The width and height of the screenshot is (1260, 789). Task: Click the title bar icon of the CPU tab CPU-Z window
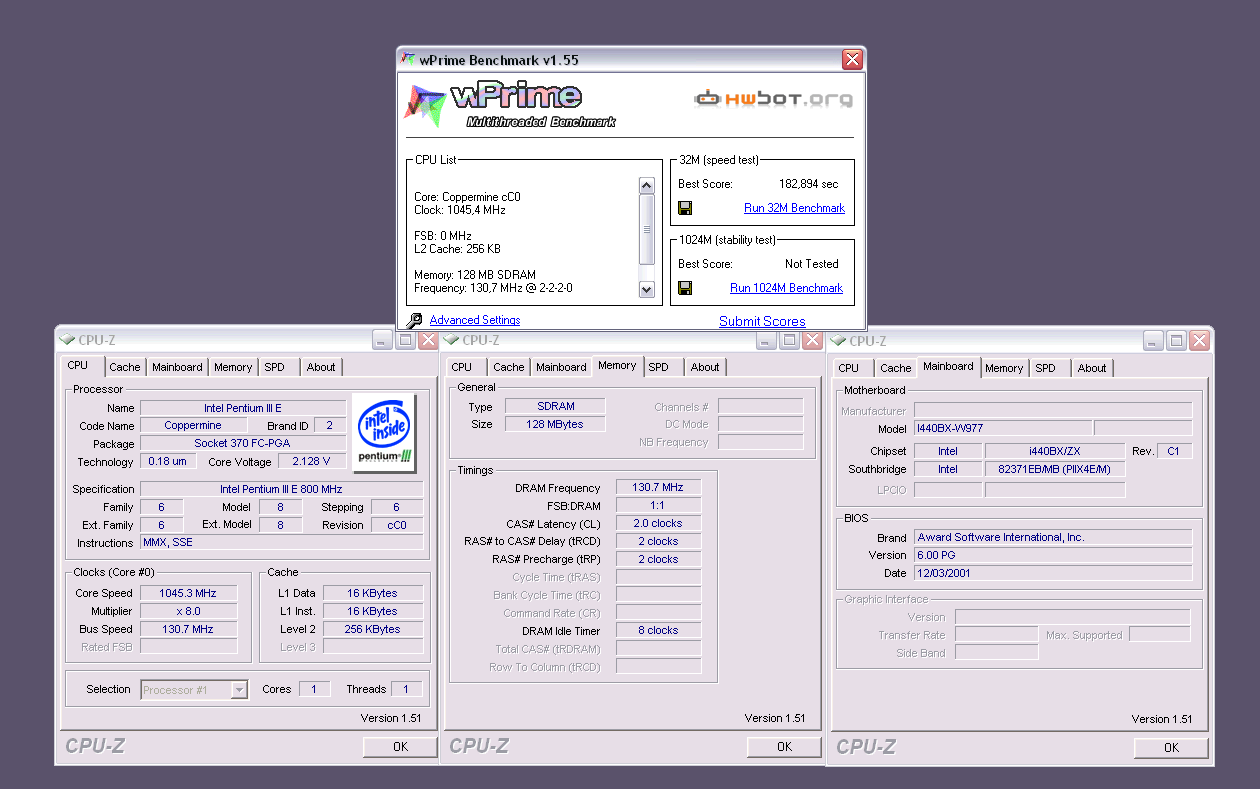point(67,340)
